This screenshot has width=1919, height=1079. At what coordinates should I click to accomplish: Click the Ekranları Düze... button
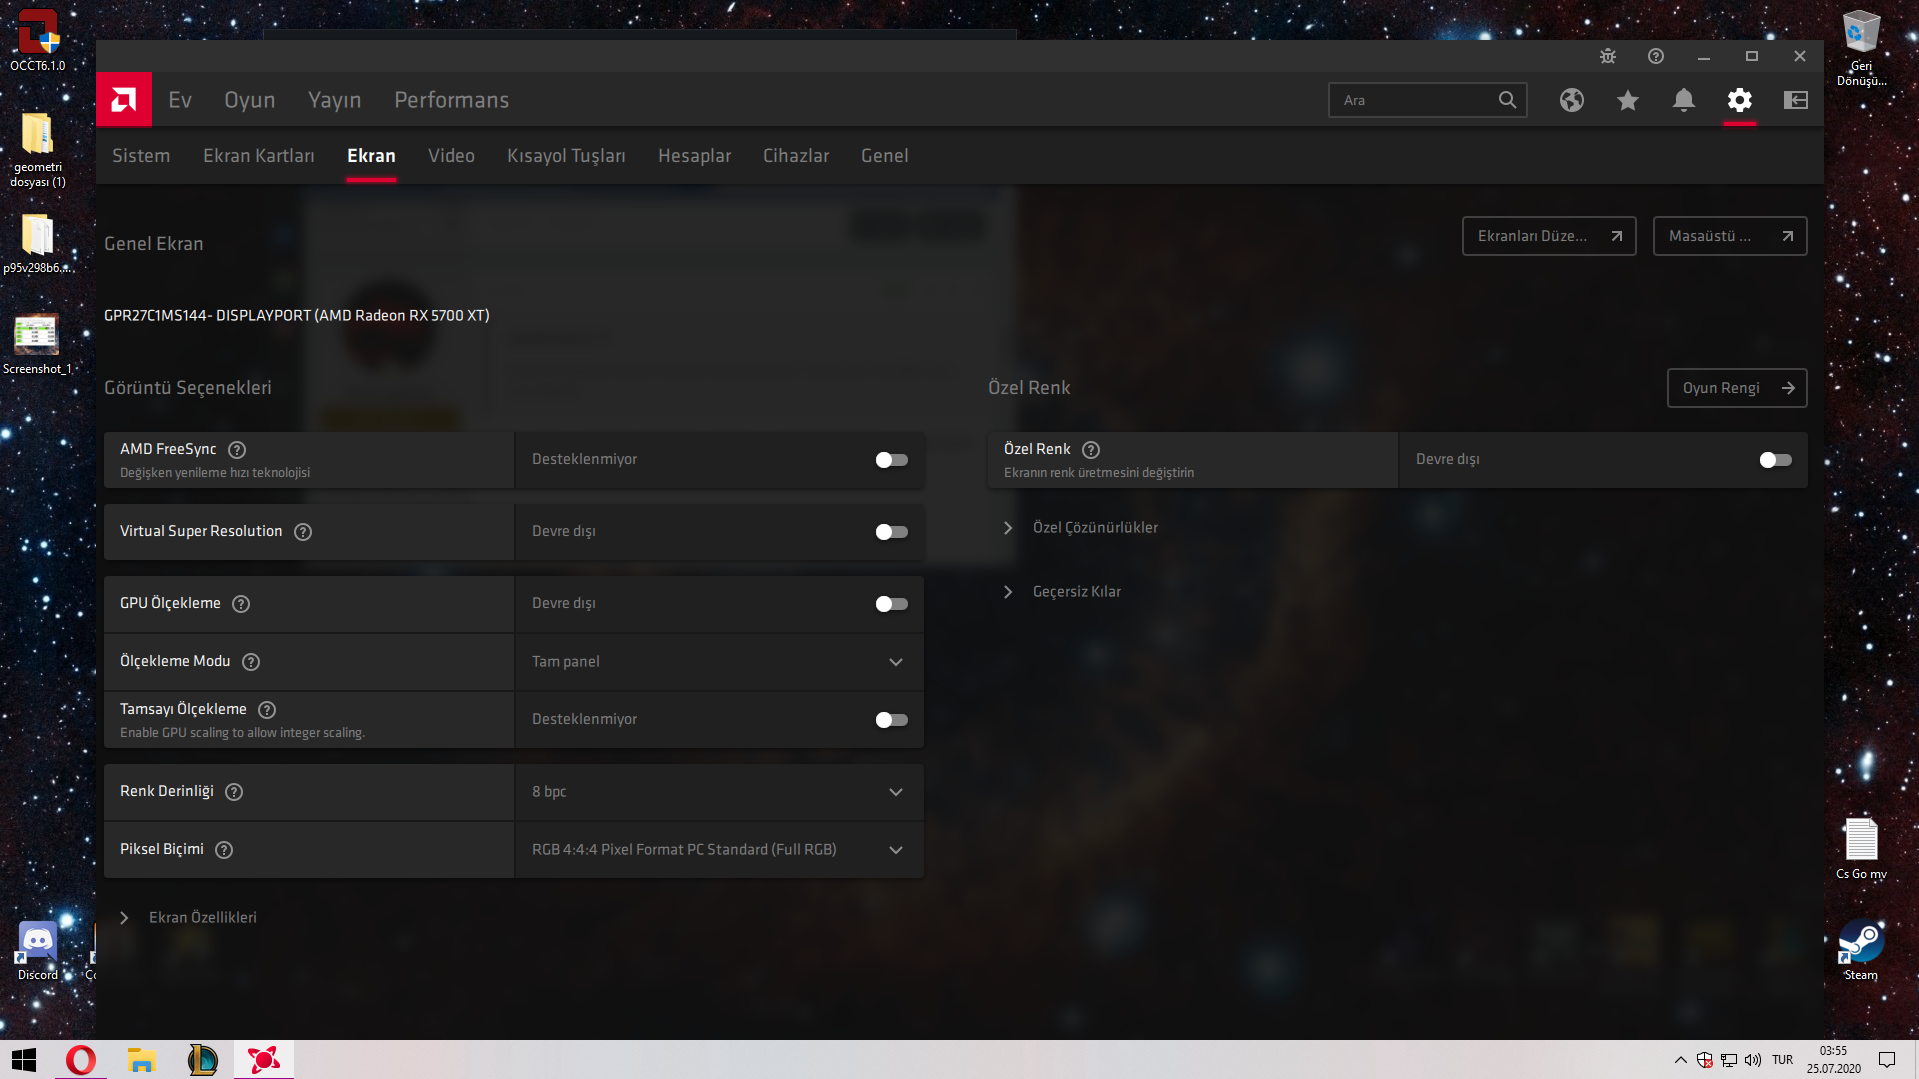[1549, 236]
